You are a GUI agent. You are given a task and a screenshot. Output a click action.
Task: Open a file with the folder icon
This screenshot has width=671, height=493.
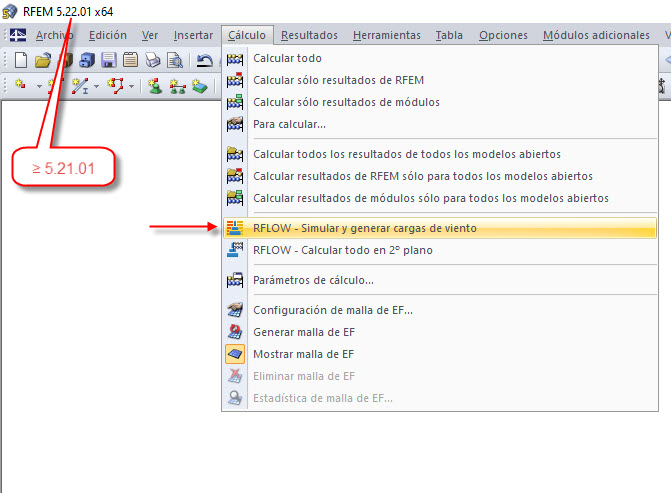coord(43,60)
